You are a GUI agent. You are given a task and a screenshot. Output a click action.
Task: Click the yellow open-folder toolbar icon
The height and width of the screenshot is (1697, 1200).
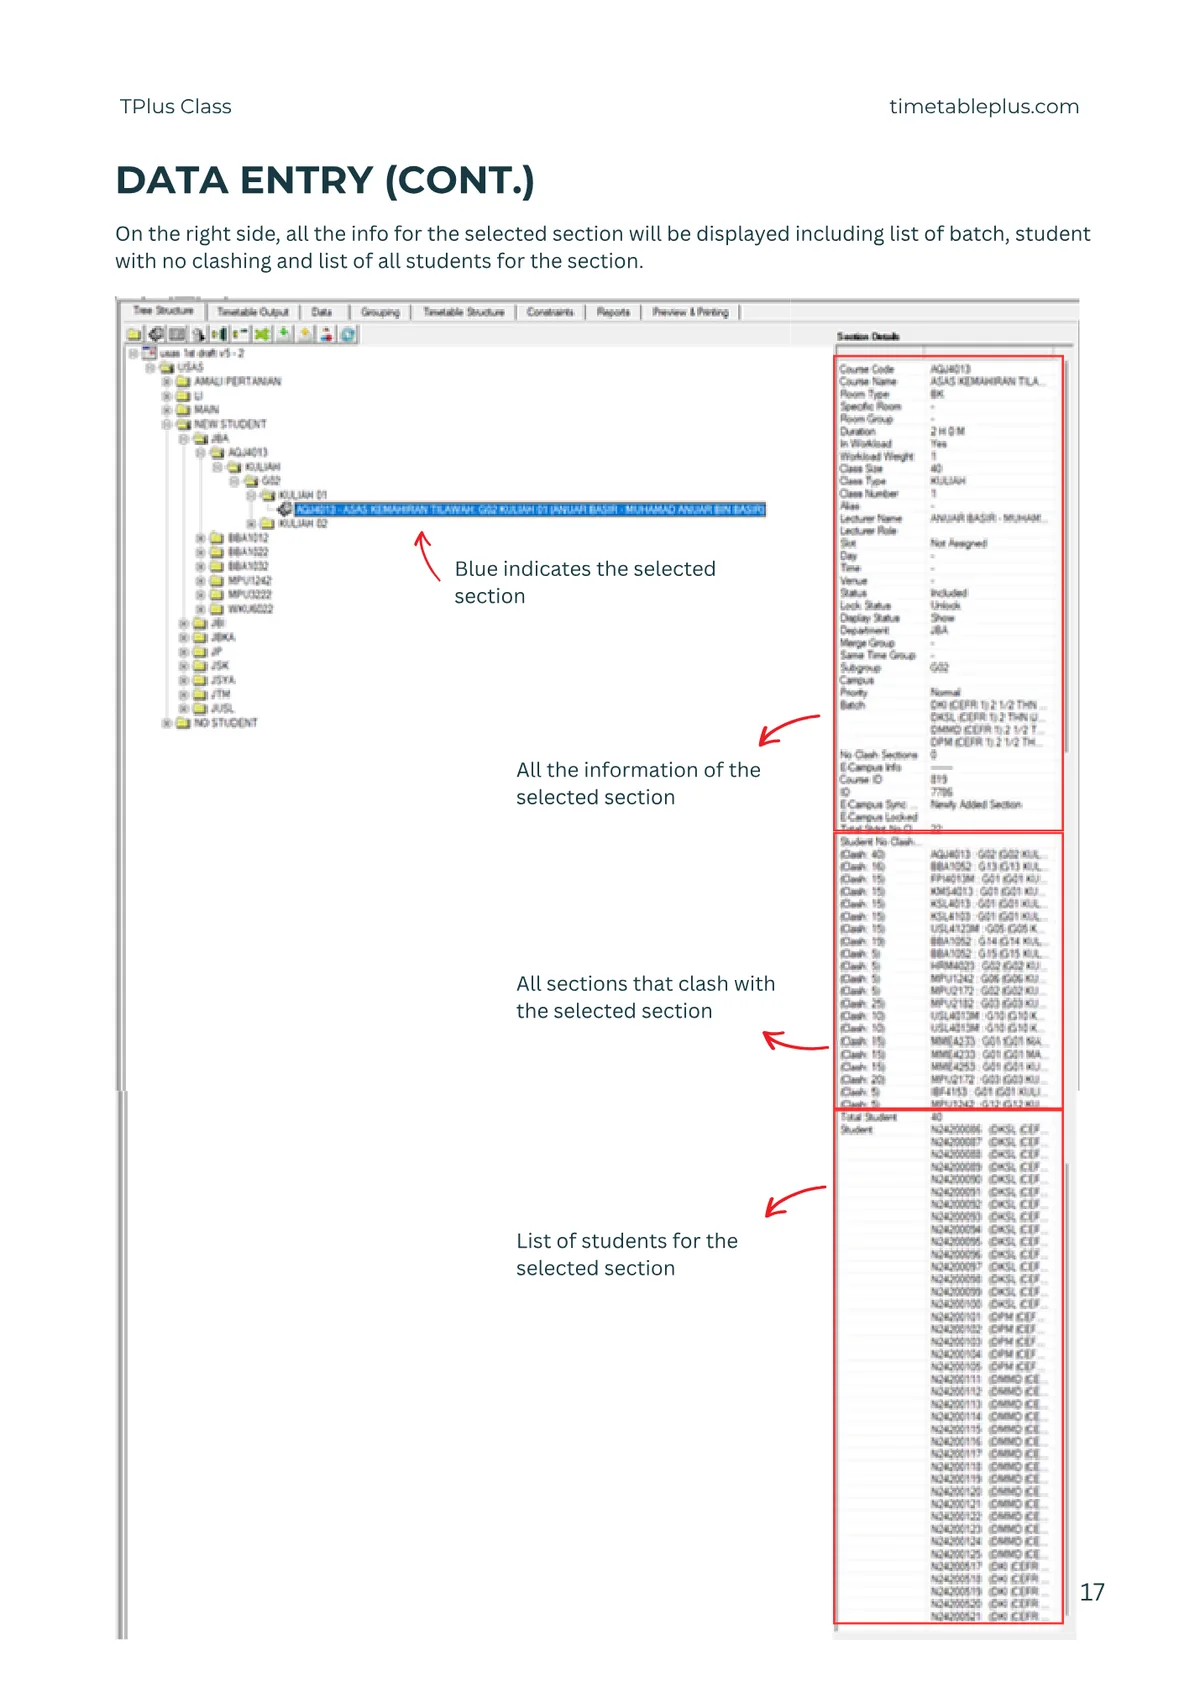[x=134, y=334]
